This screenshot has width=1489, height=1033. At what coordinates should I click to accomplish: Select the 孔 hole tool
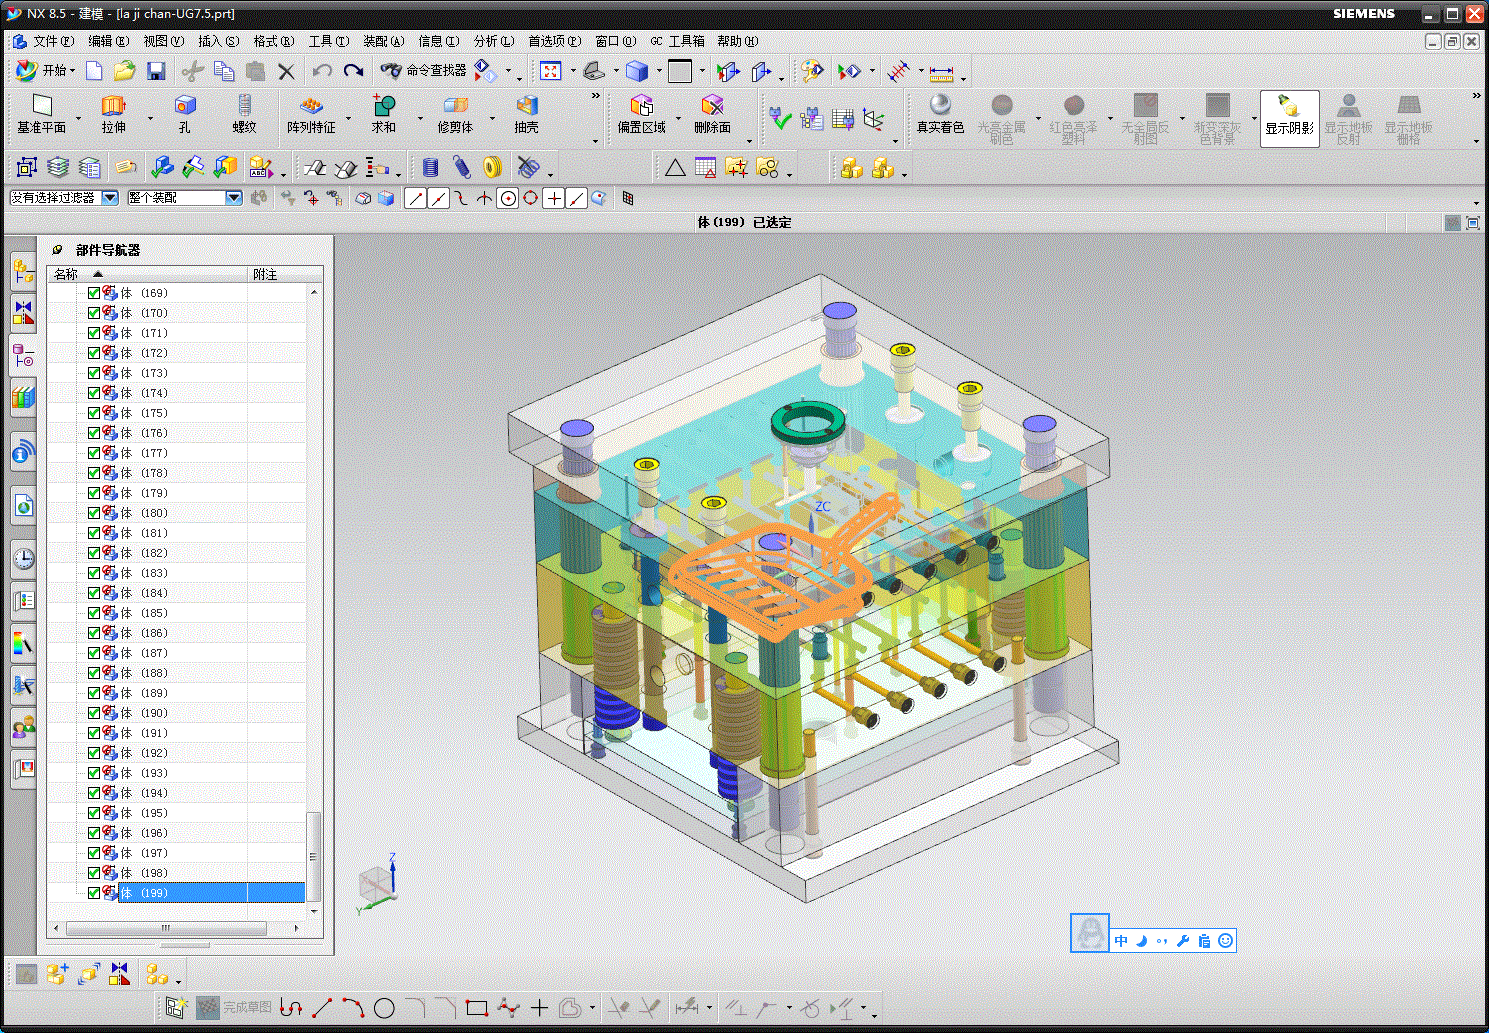(185, 114)
